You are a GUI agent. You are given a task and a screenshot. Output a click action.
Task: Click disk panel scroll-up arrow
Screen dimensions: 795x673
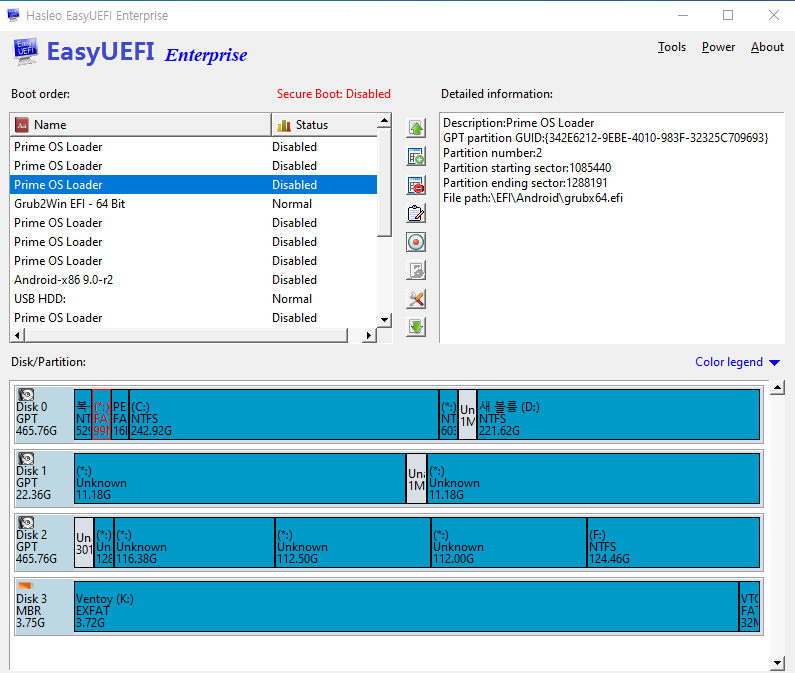click(777, 388)
